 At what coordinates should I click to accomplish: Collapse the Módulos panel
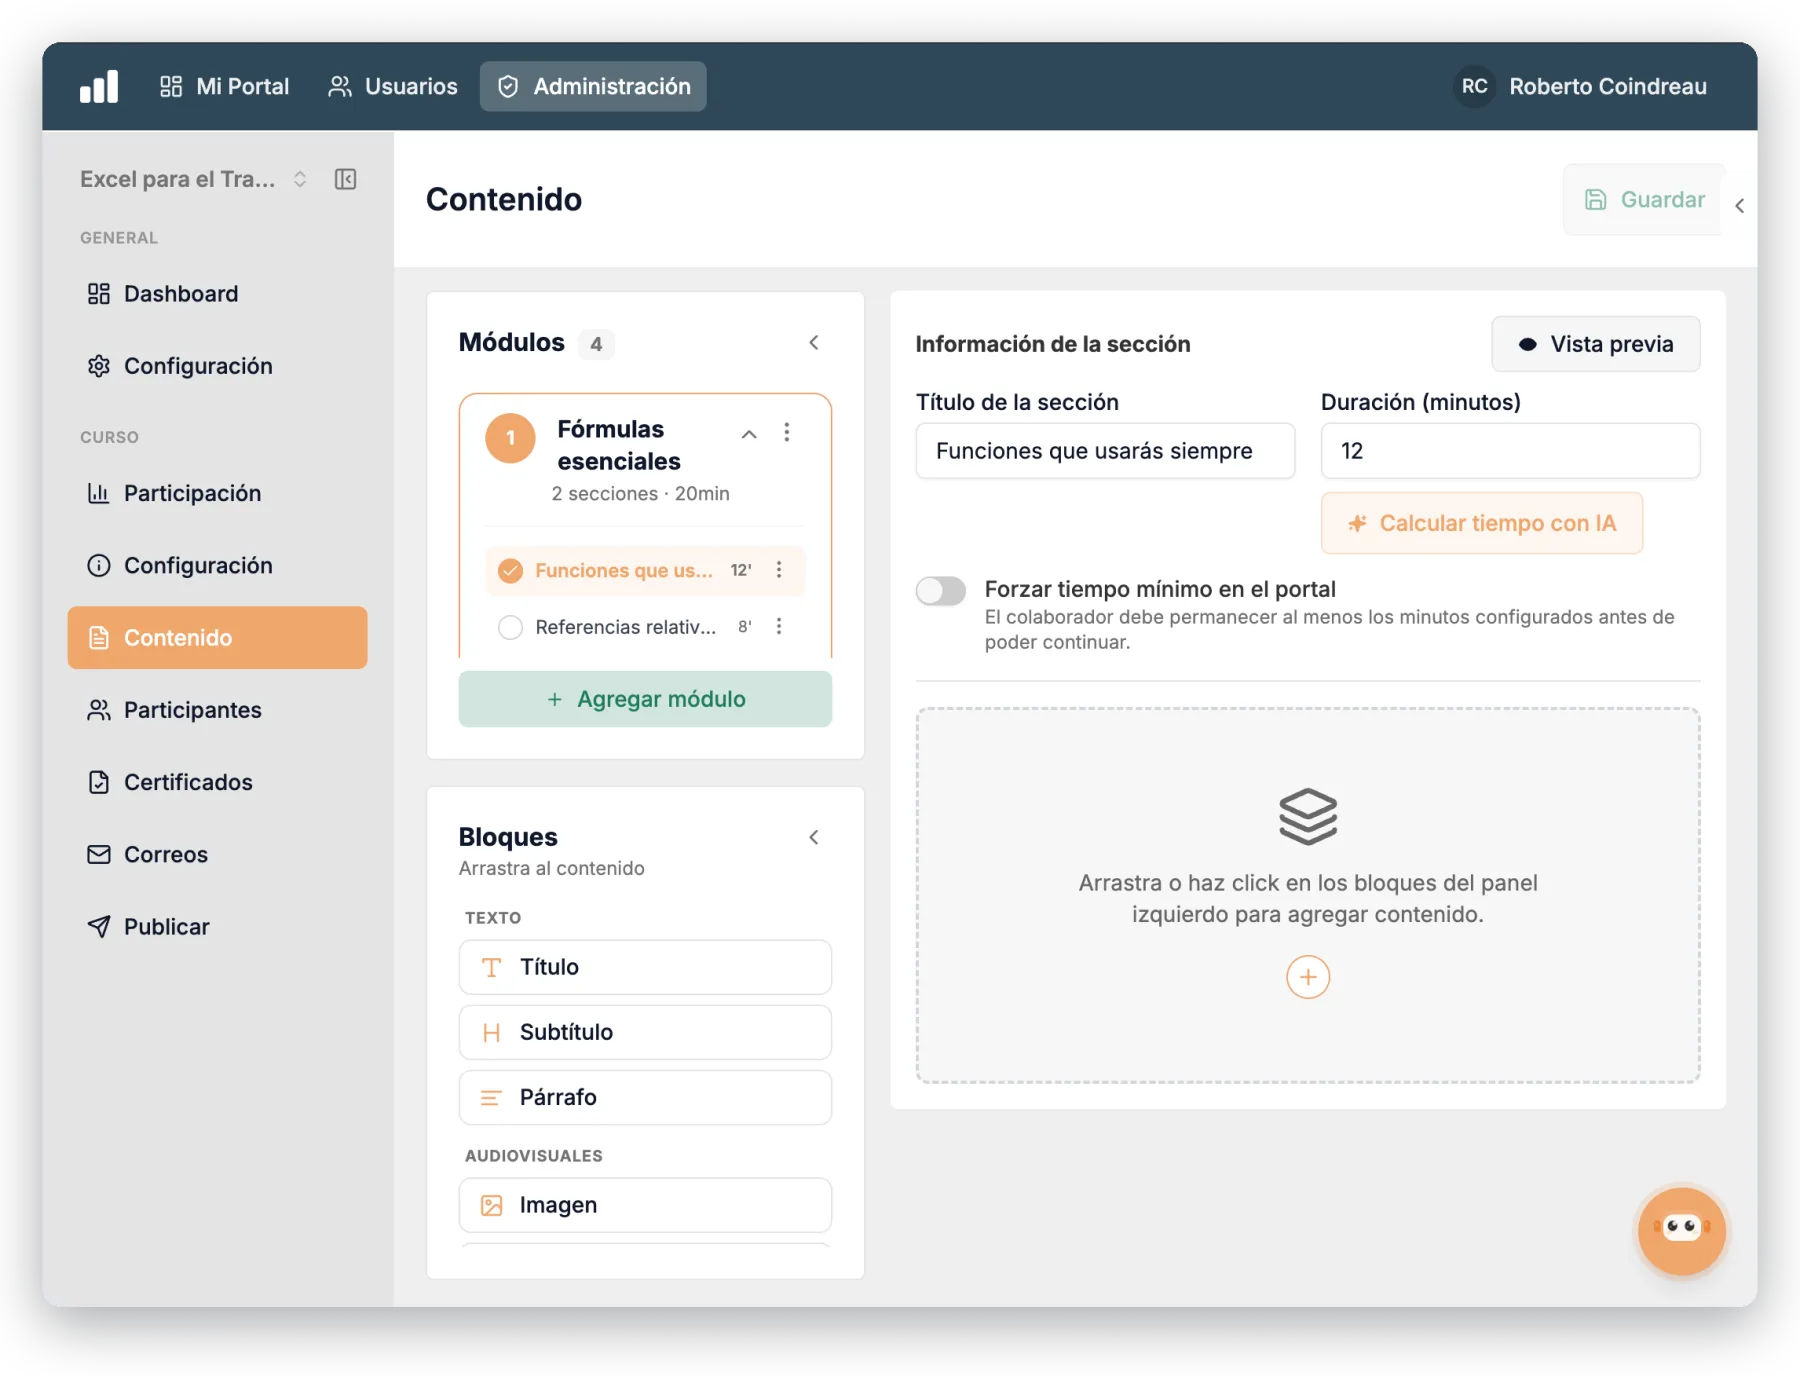pyautogui.click(x=814, y=342)
